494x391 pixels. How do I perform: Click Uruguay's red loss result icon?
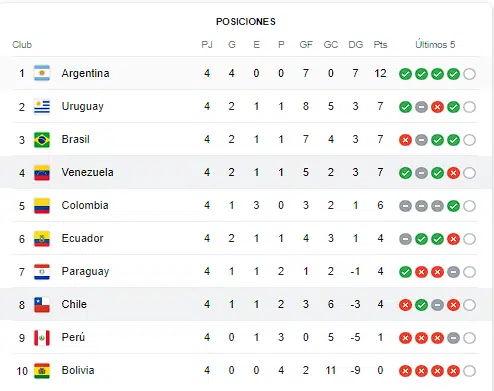(437, 107)
